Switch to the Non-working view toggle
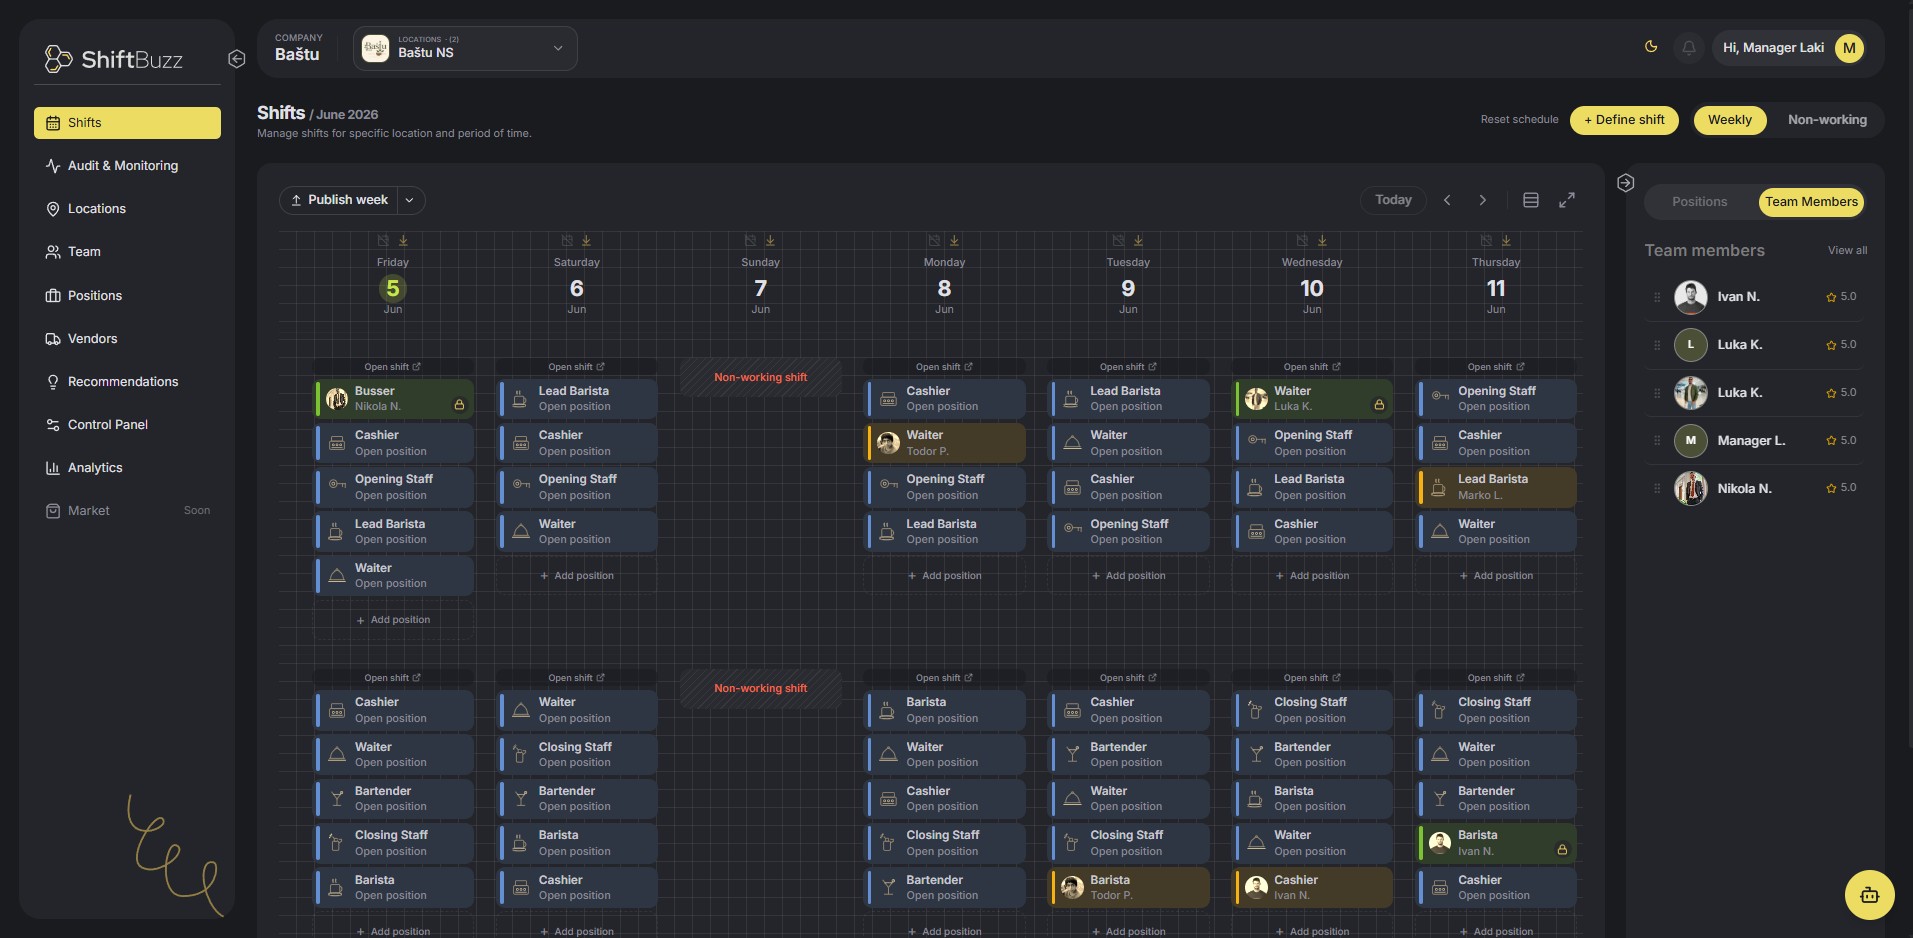Image resolution: width=1913 pixels, height=938 pixels. [1827, 120]
